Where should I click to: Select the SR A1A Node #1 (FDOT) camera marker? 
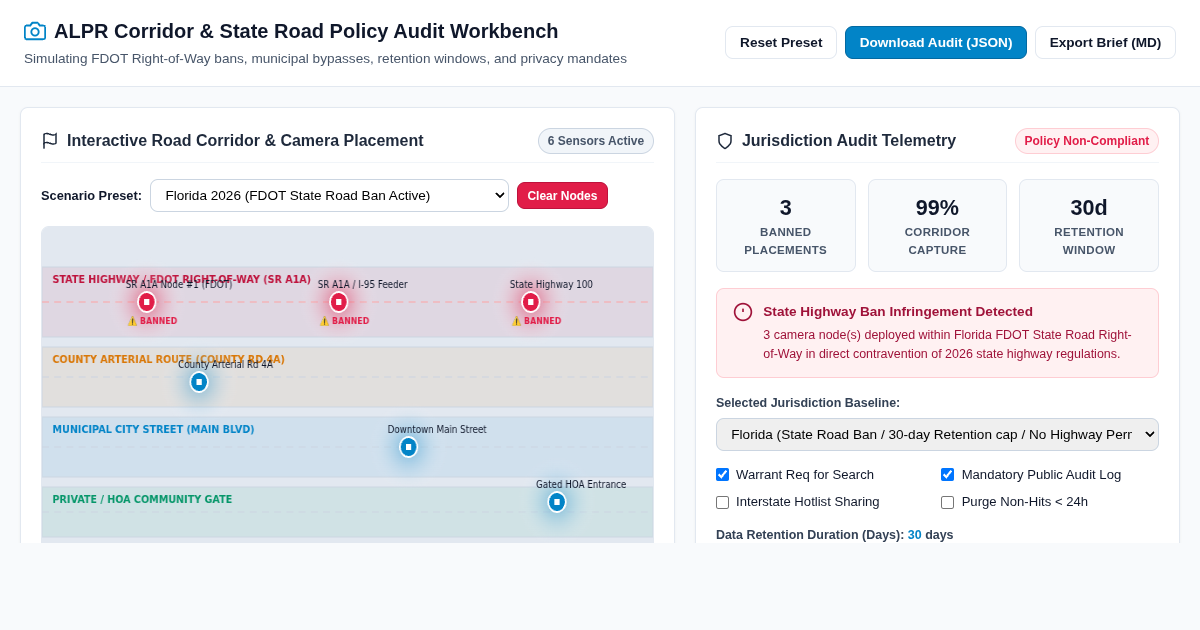(147, 302)
